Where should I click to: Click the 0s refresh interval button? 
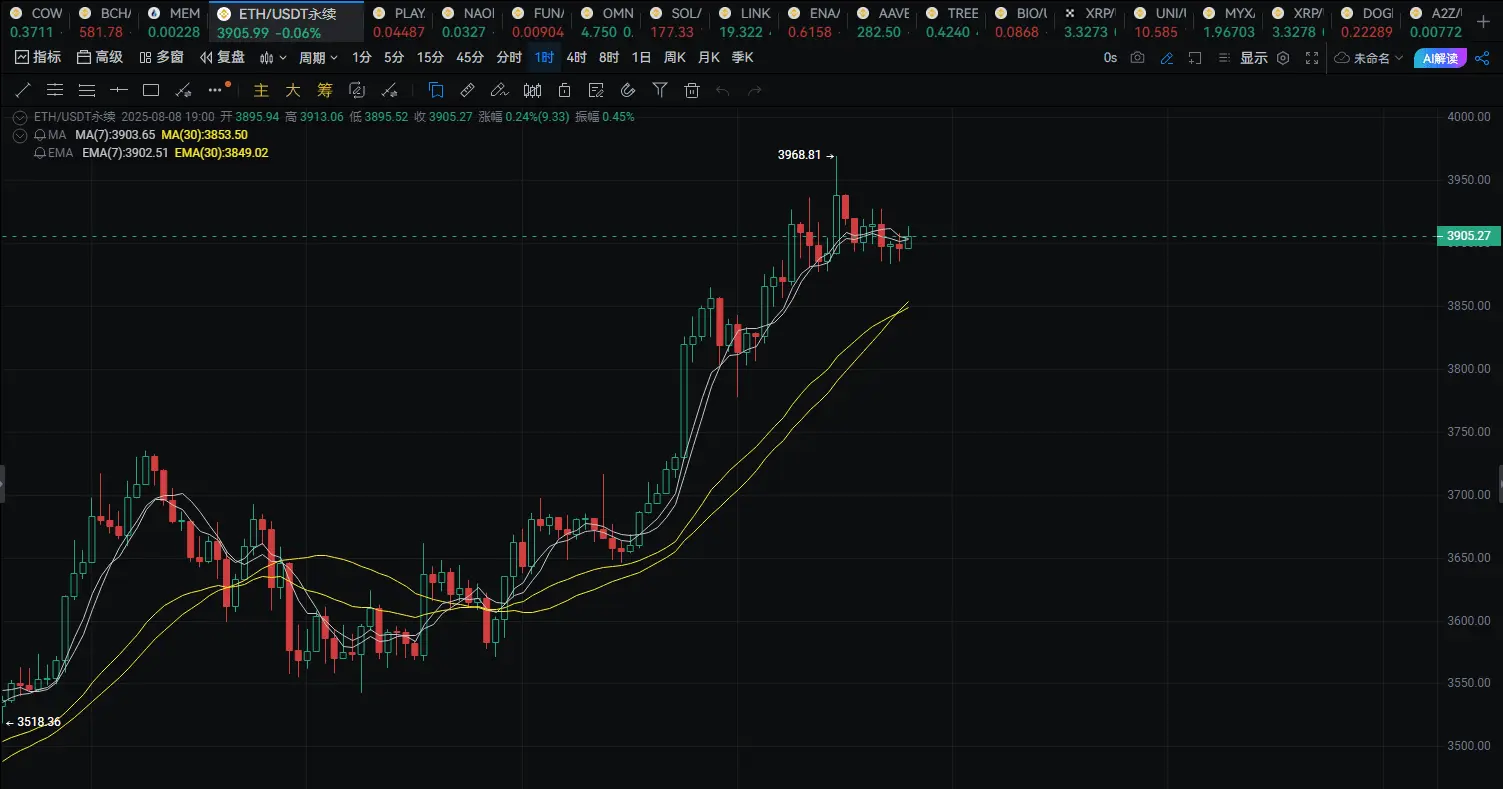point(1110,58)
